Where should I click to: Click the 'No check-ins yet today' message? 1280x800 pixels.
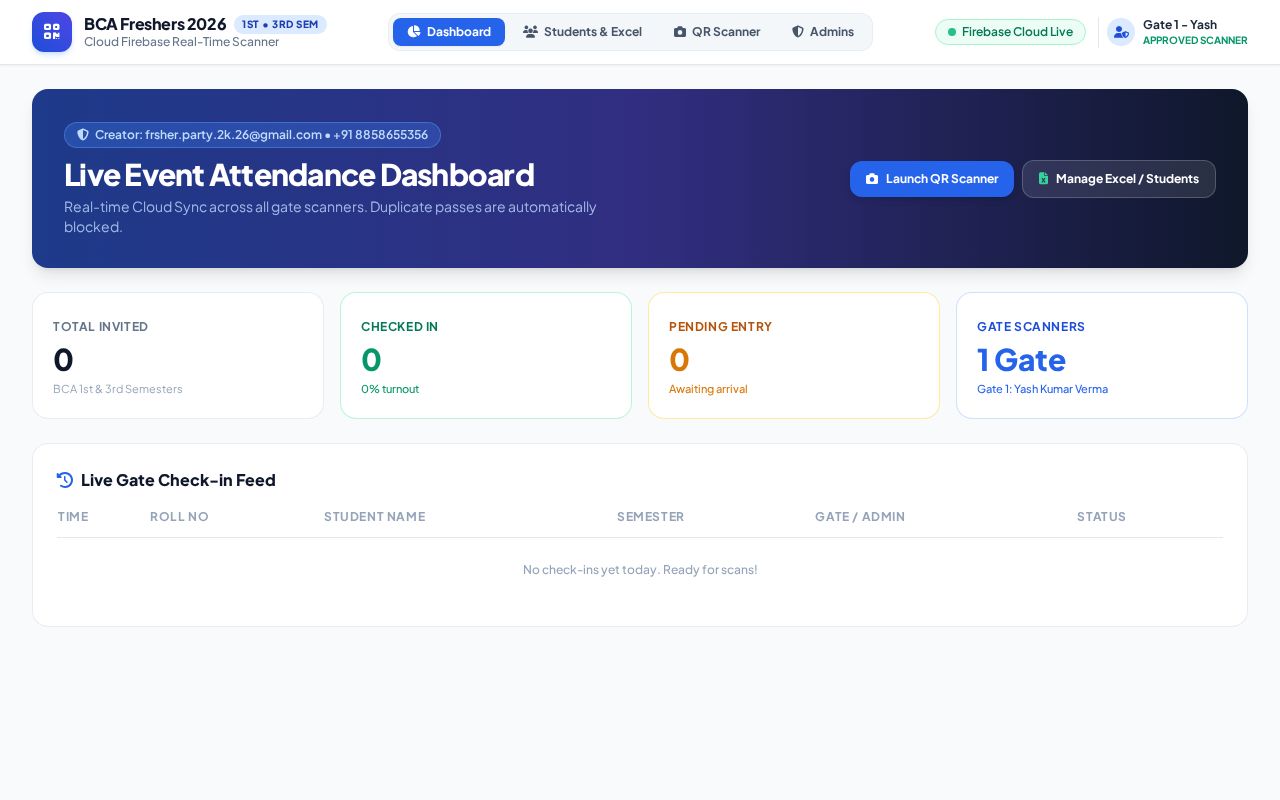pos(640,570)
